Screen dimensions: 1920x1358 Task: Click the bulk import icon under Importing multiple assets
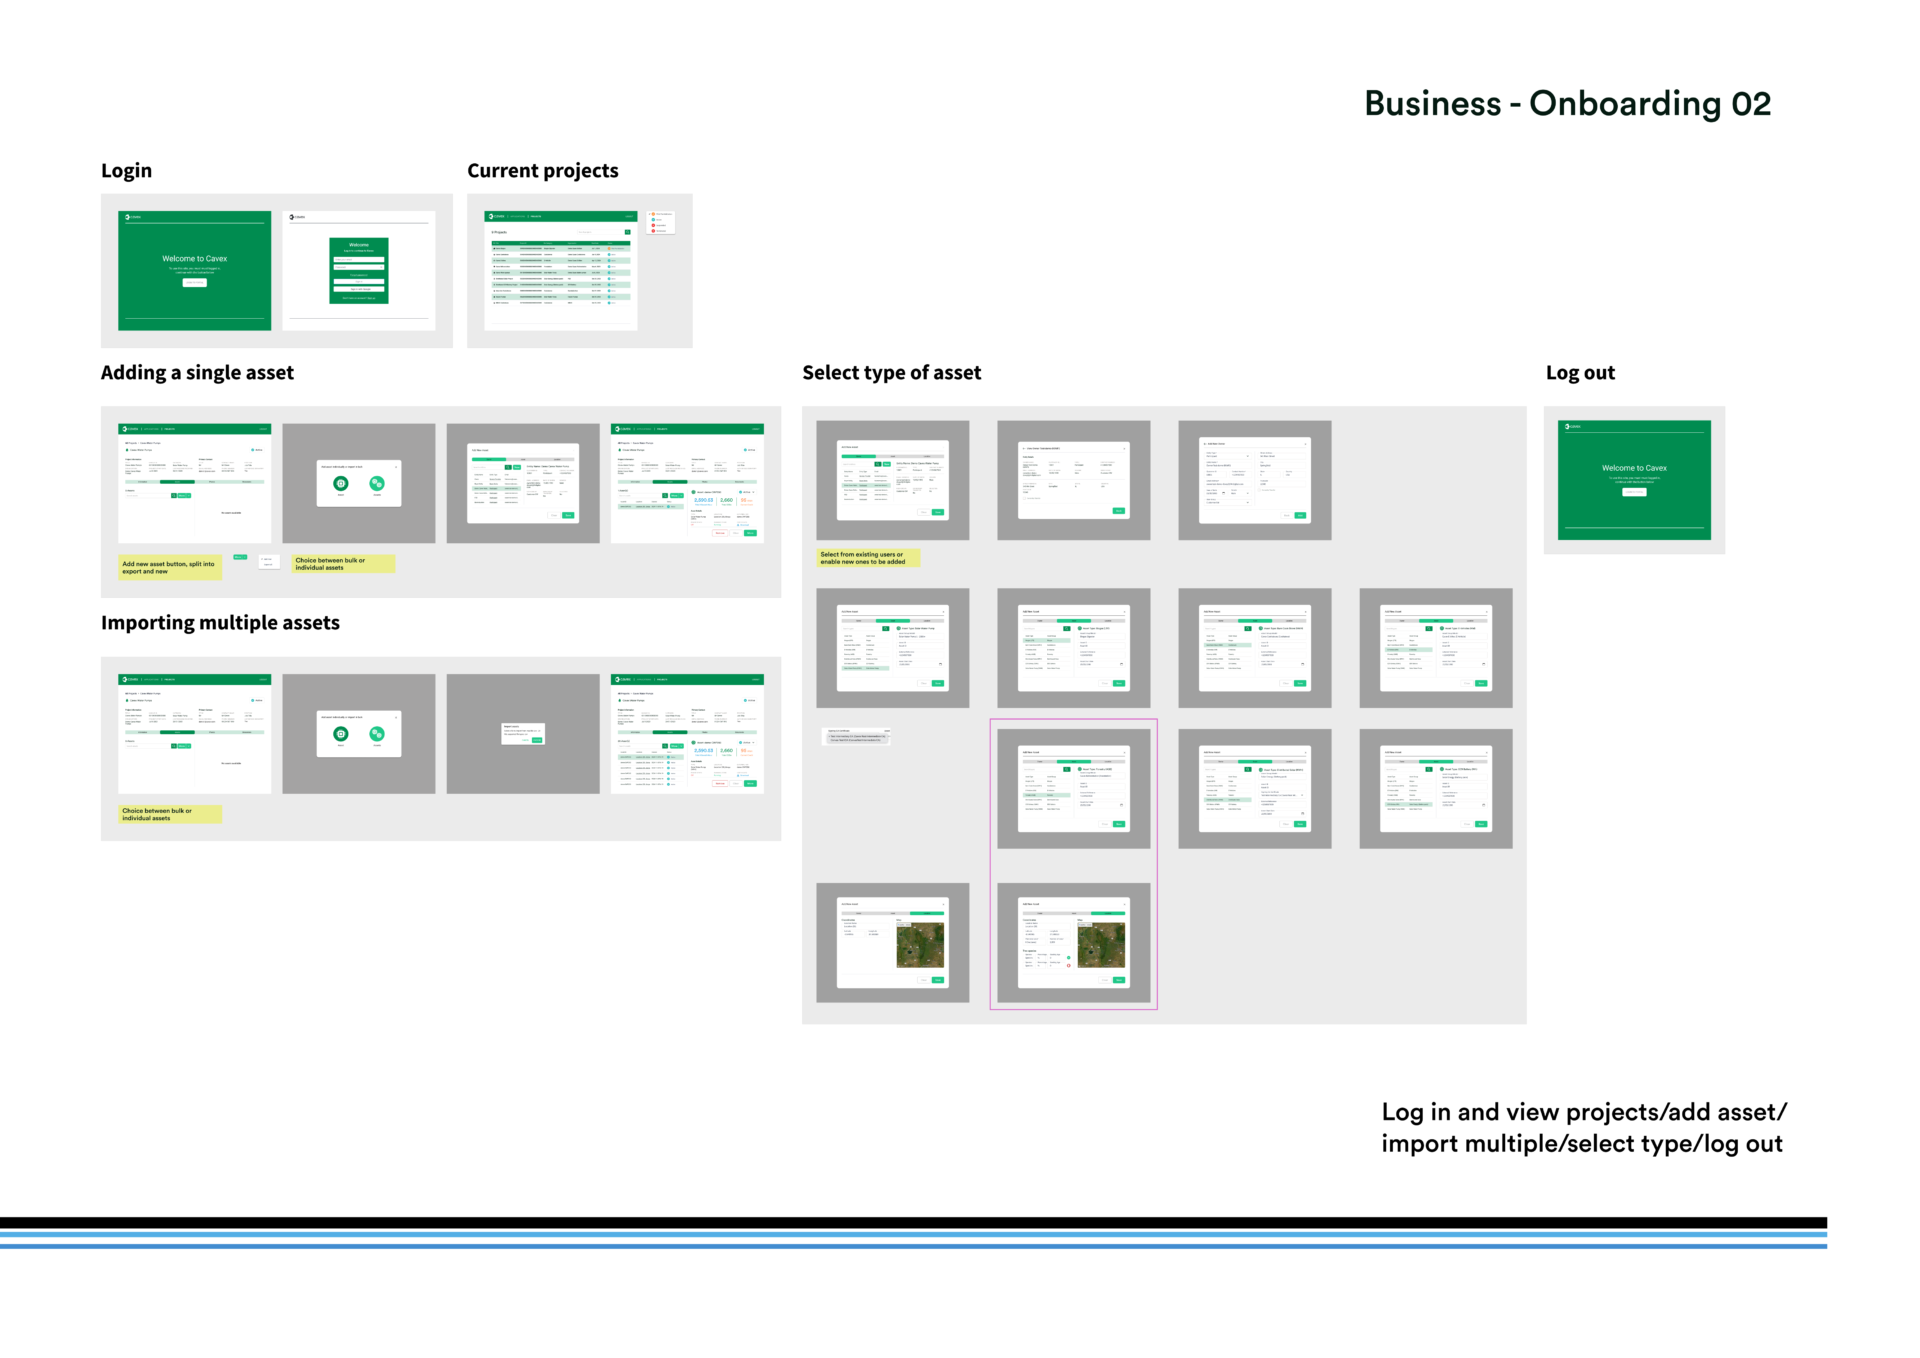pos(377,734)
